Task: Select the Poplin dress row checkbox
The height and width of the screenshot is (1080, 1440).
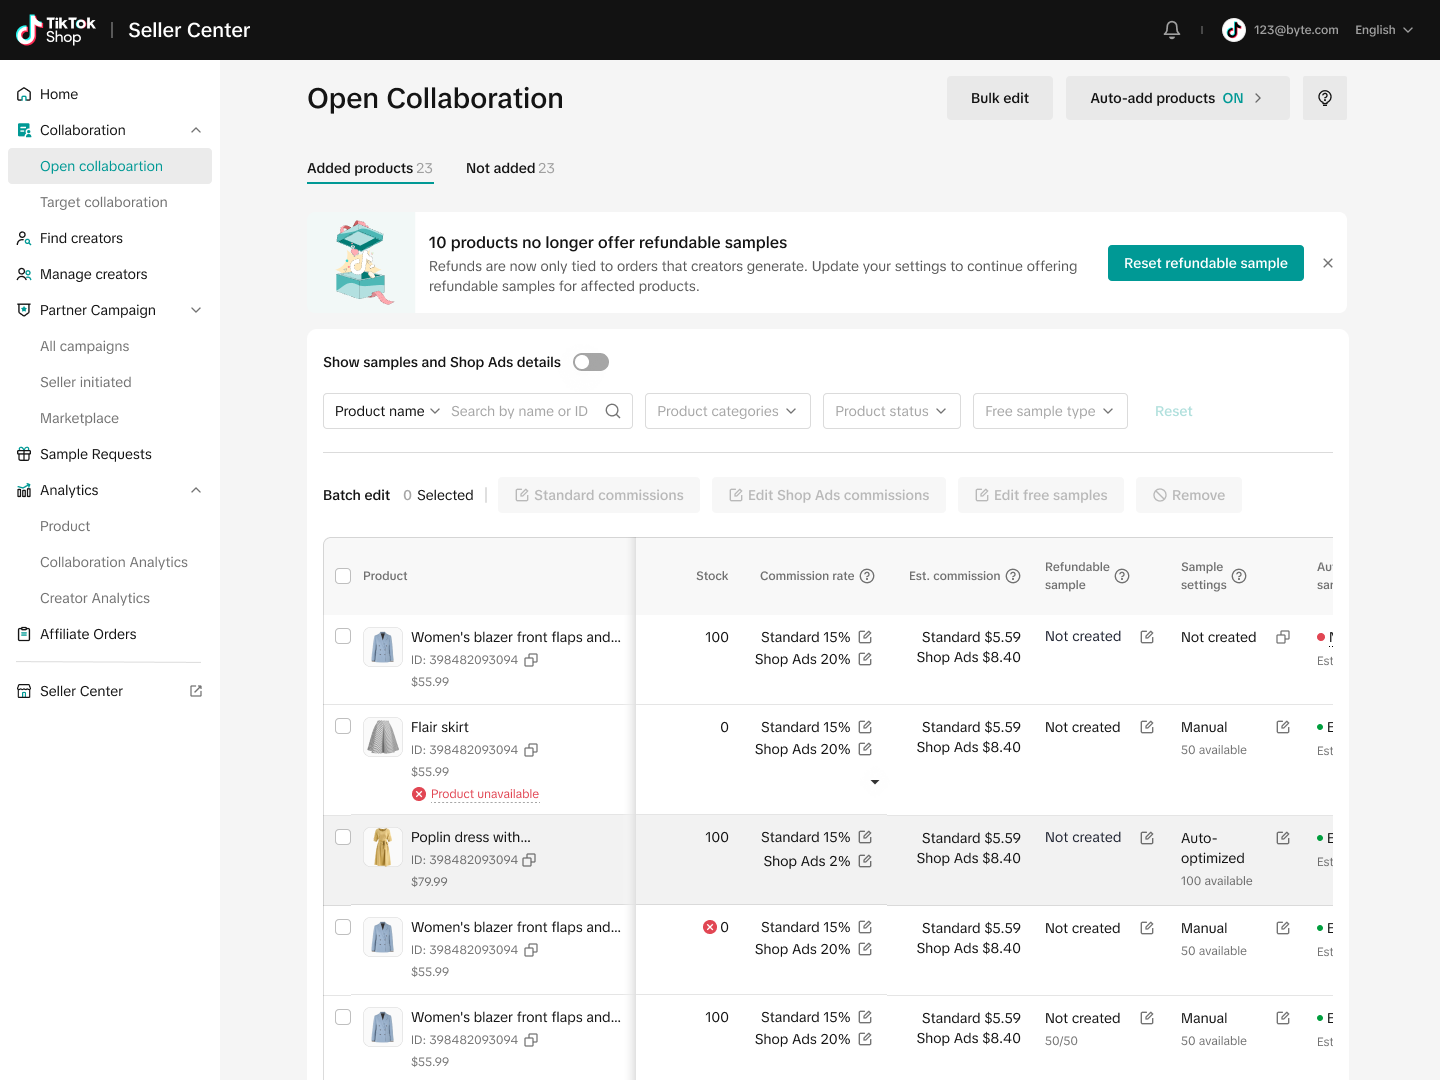Action: [x=343, y=837]
